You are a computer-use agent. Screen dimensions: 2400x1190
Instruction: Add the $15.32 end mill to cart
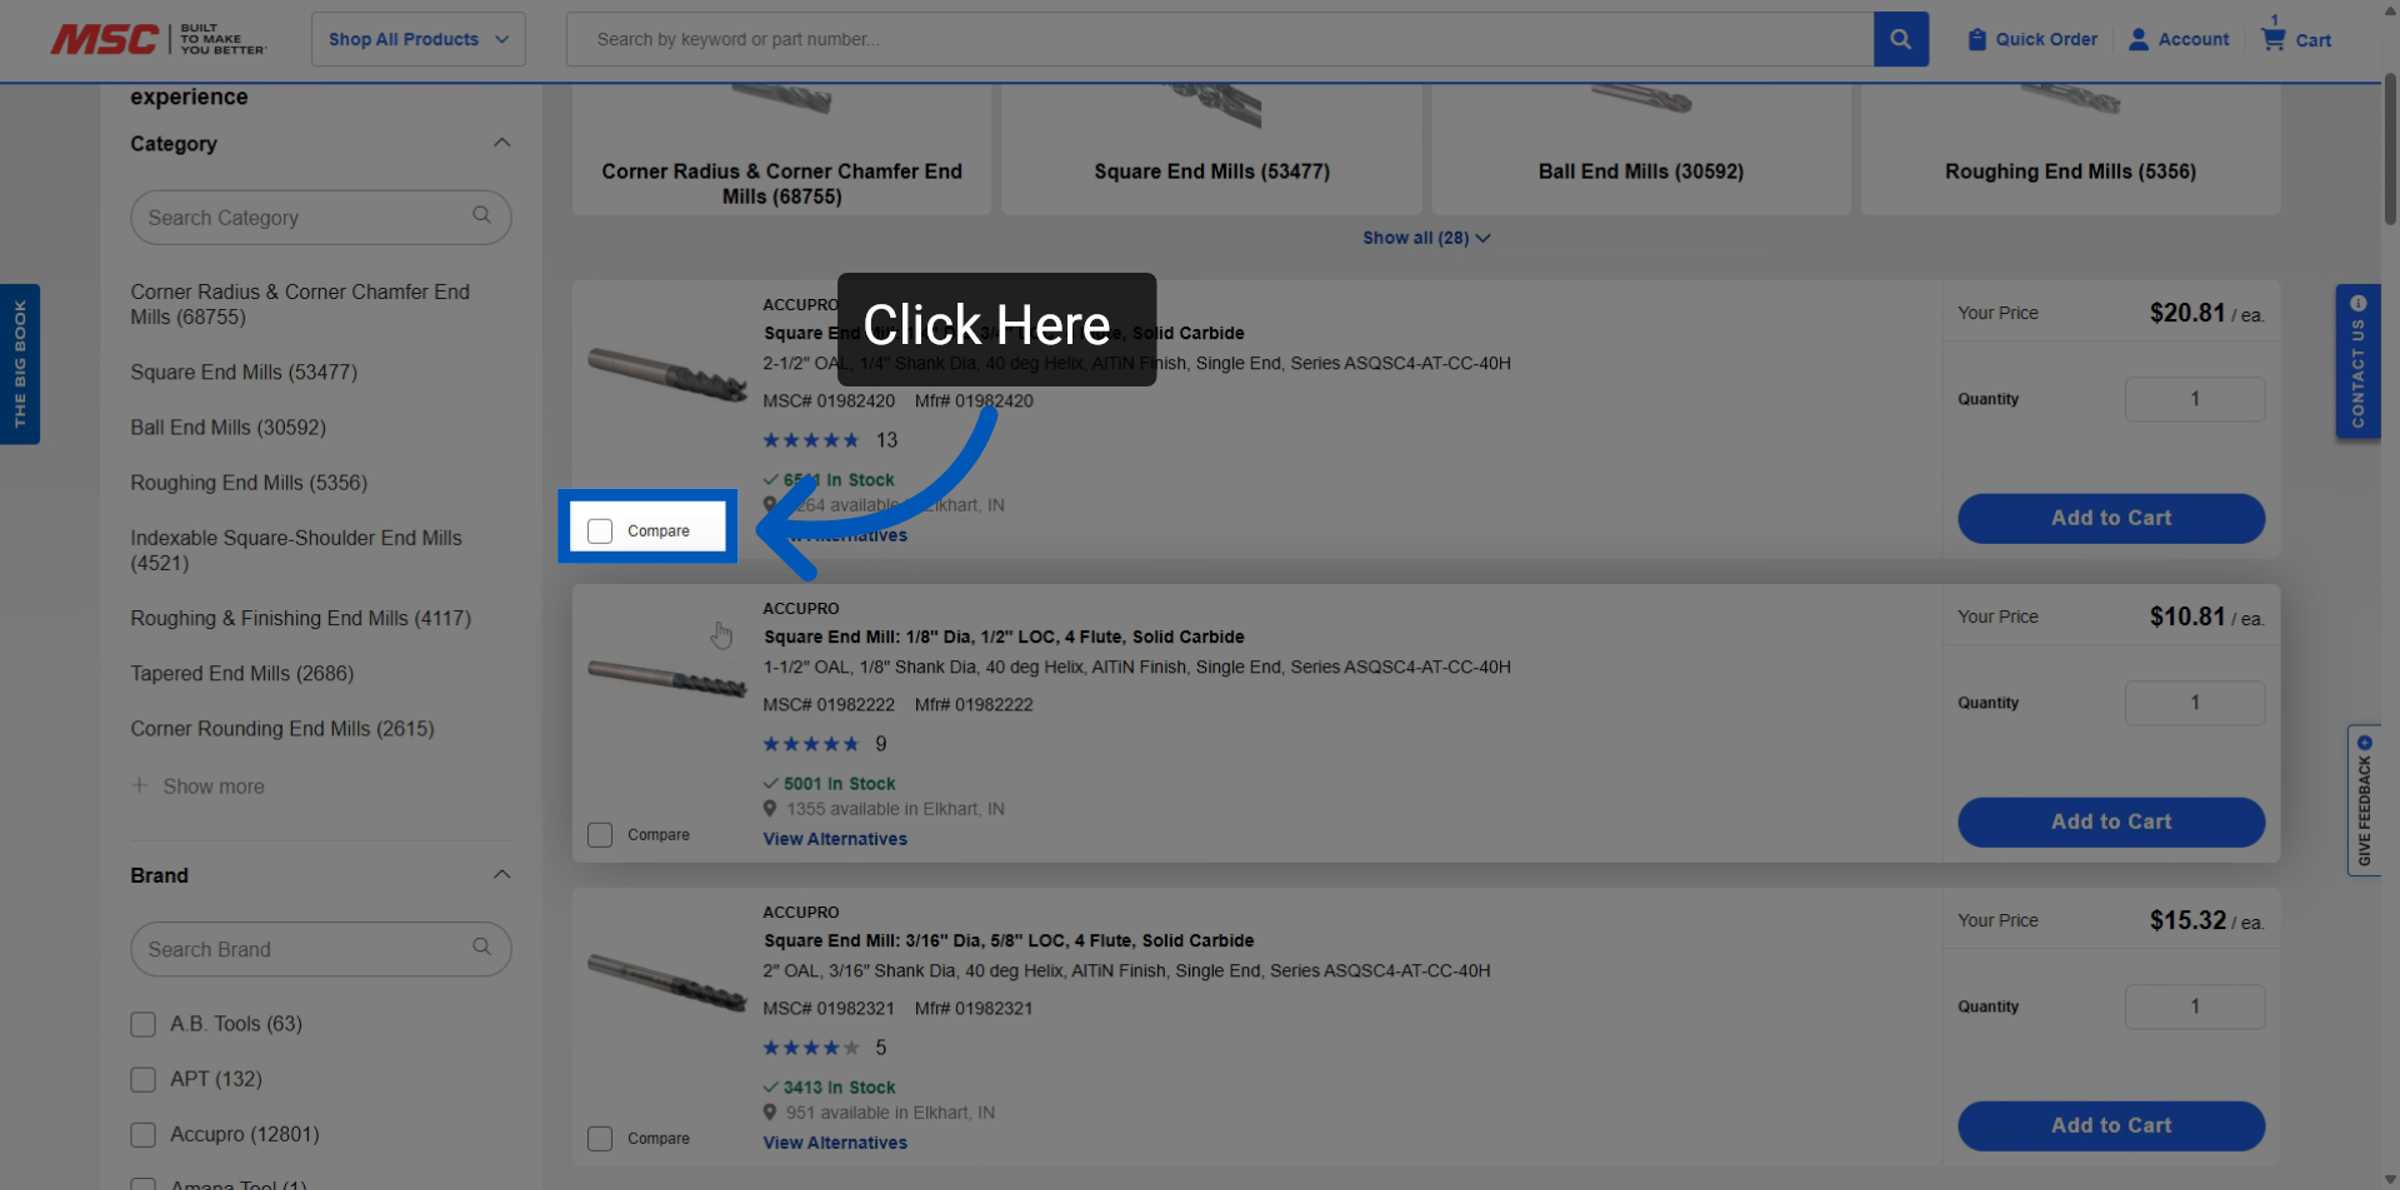2111,1126
